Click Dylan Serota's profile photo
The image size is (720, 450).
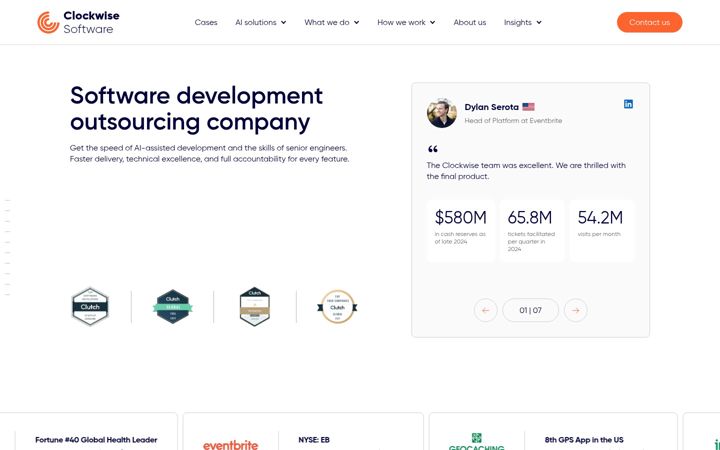[442, 113]
